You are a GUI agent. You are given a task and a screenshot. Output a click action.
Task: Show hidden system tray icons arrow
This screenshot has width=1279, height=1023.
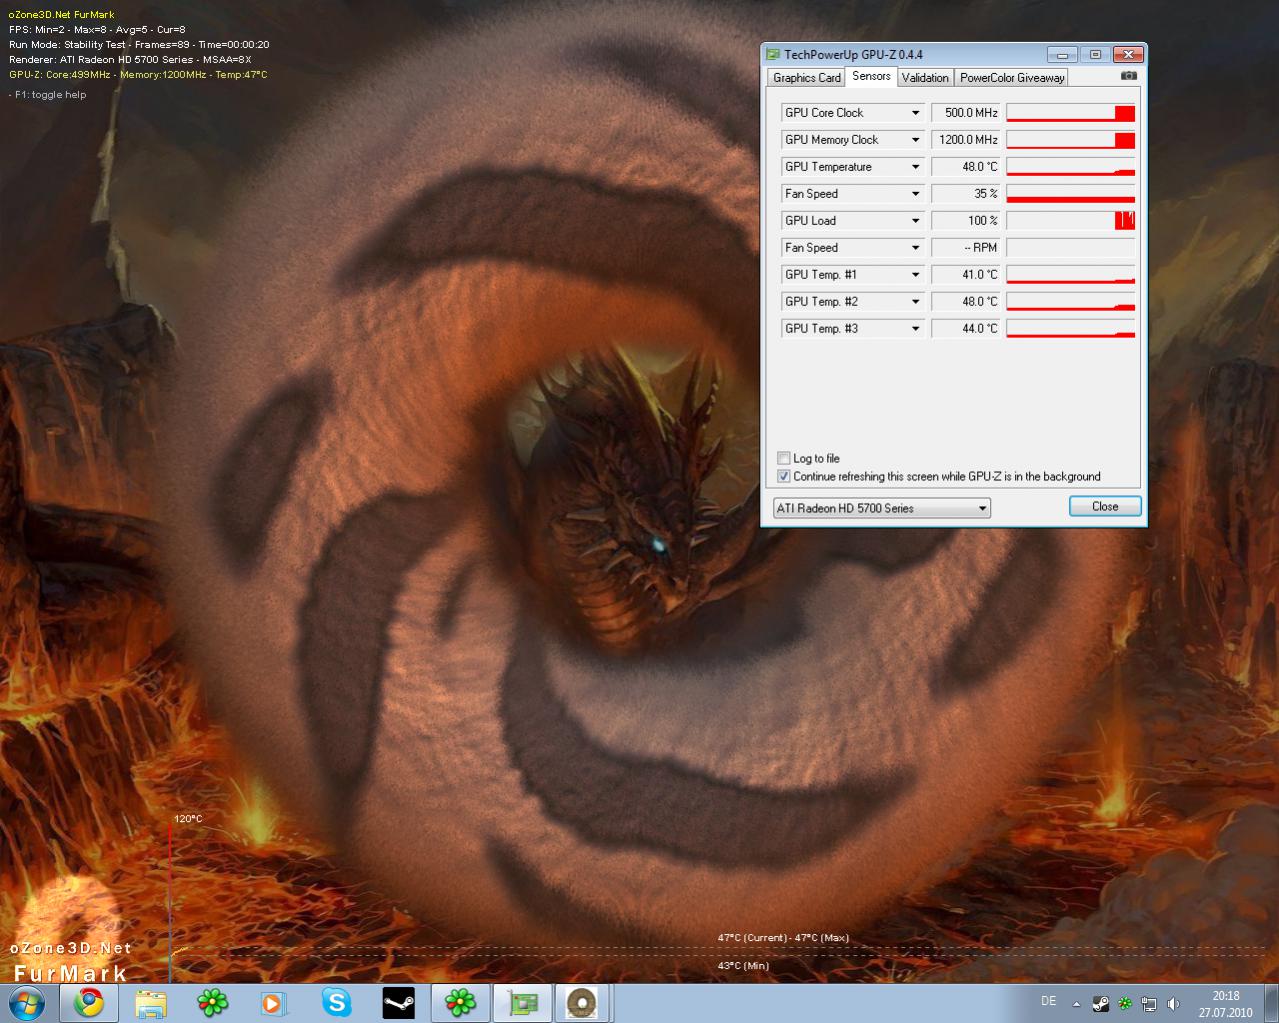tap(1076, 1003)
